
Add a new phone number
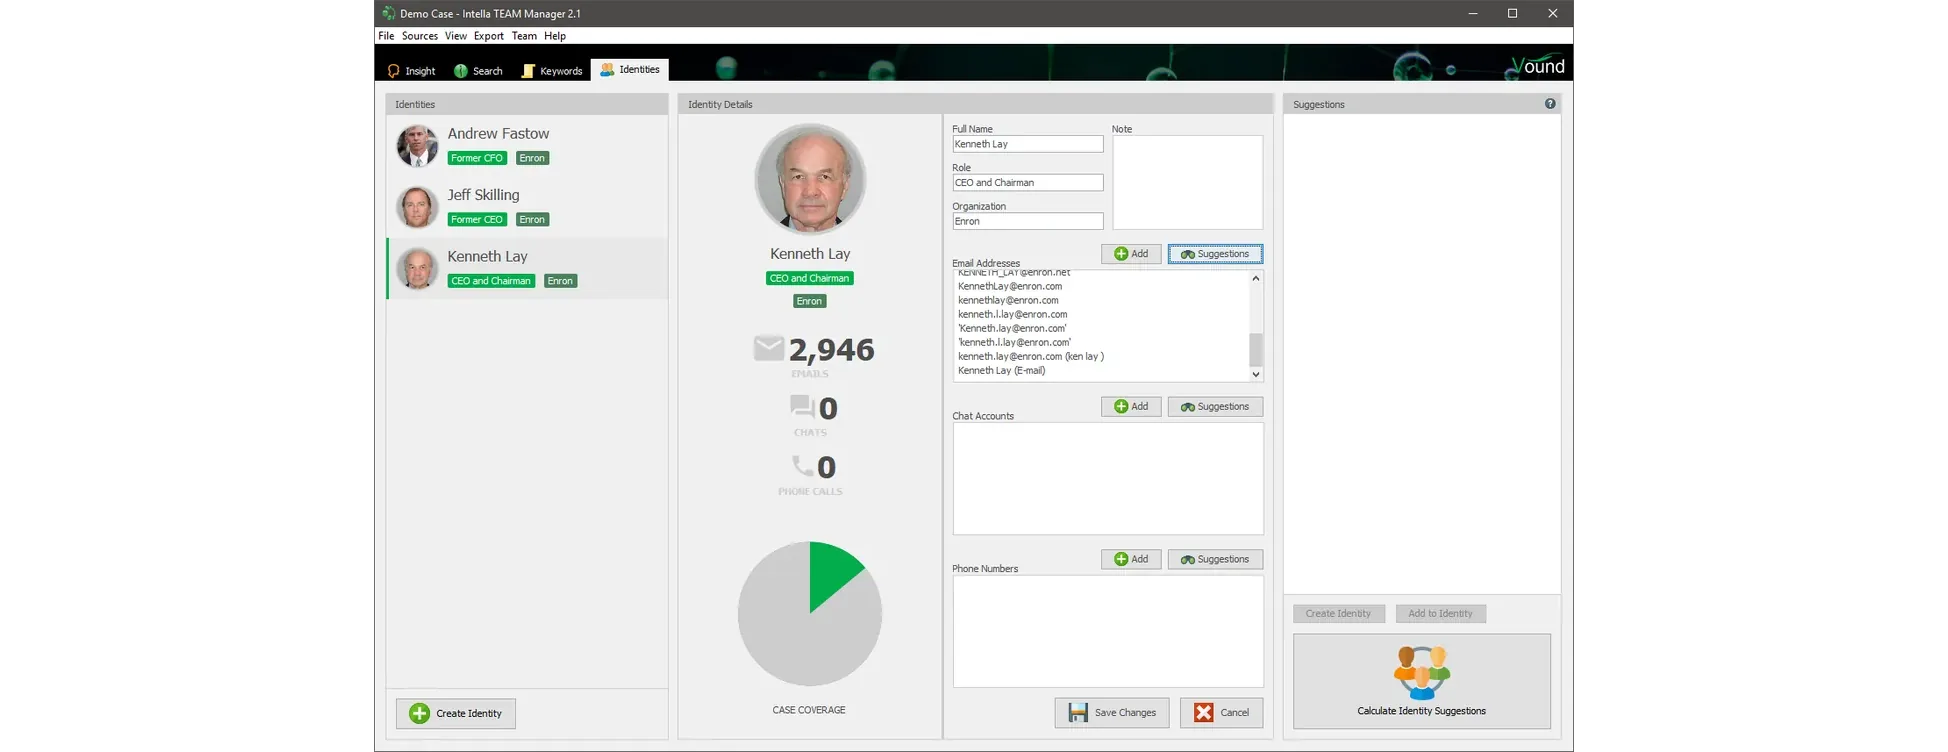(1131, 560)
